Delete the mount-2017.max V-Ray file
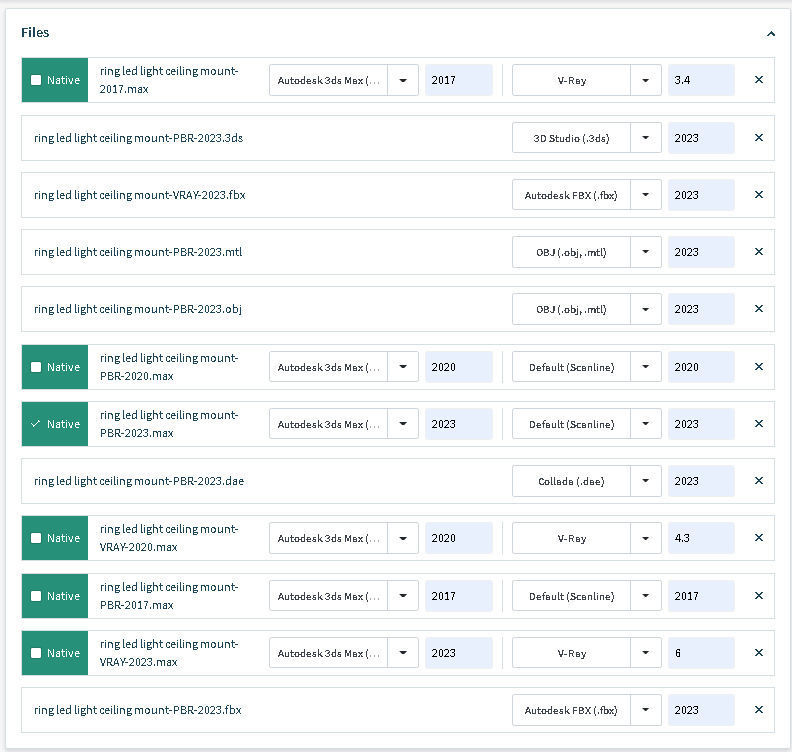Image resolution: width=792 pixels, height=752 pixels. coord(758,80)
